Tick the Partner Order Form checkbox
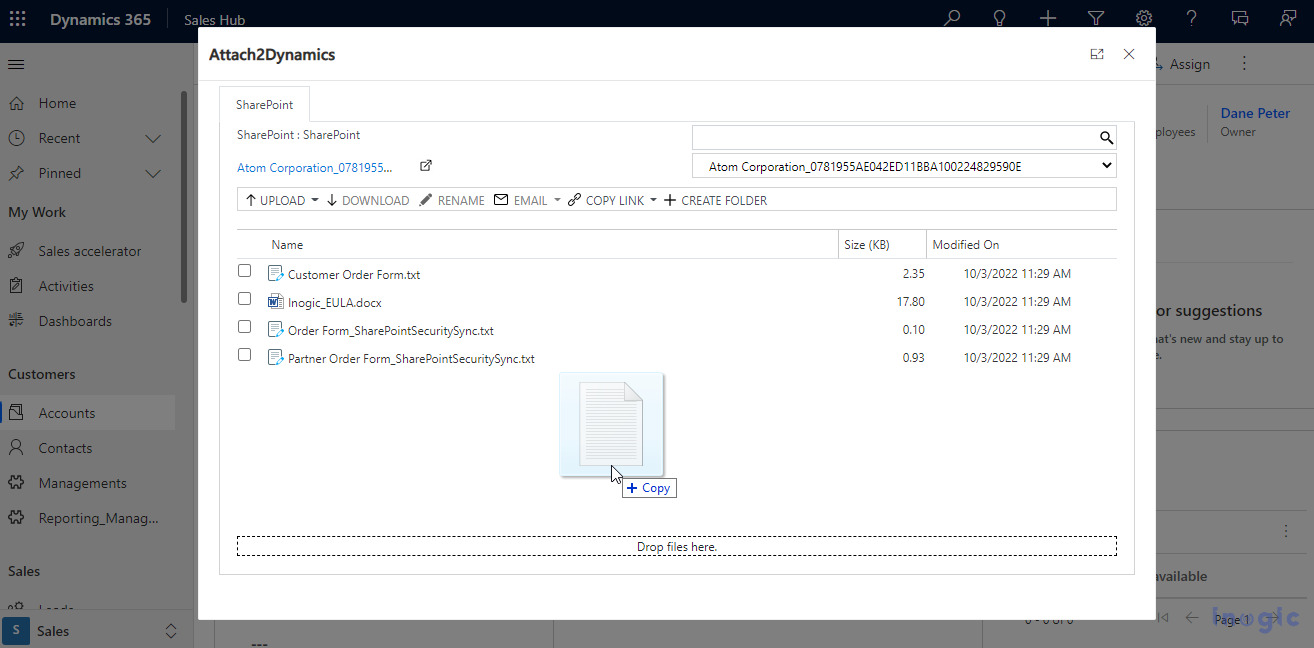The height and width of the screenshot is (648, 1314). pyautogui.click(x=244, y=354)
